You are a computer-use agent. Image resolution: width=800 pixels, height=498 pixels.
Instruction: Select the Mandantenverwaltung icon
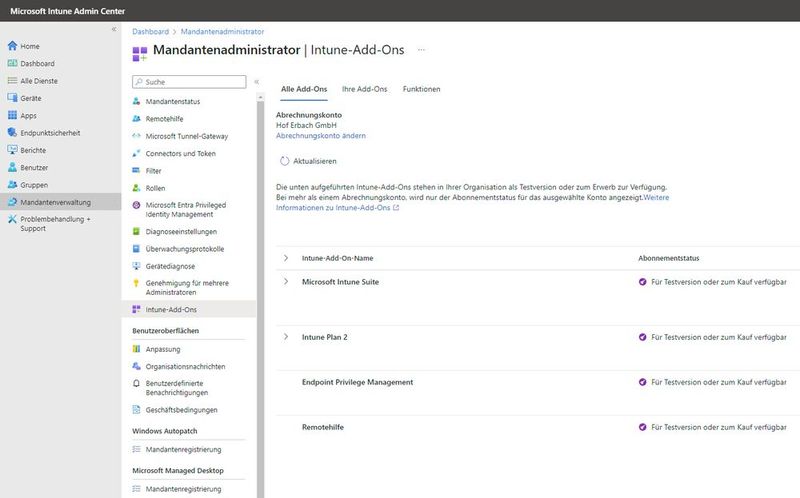point(12,202)
